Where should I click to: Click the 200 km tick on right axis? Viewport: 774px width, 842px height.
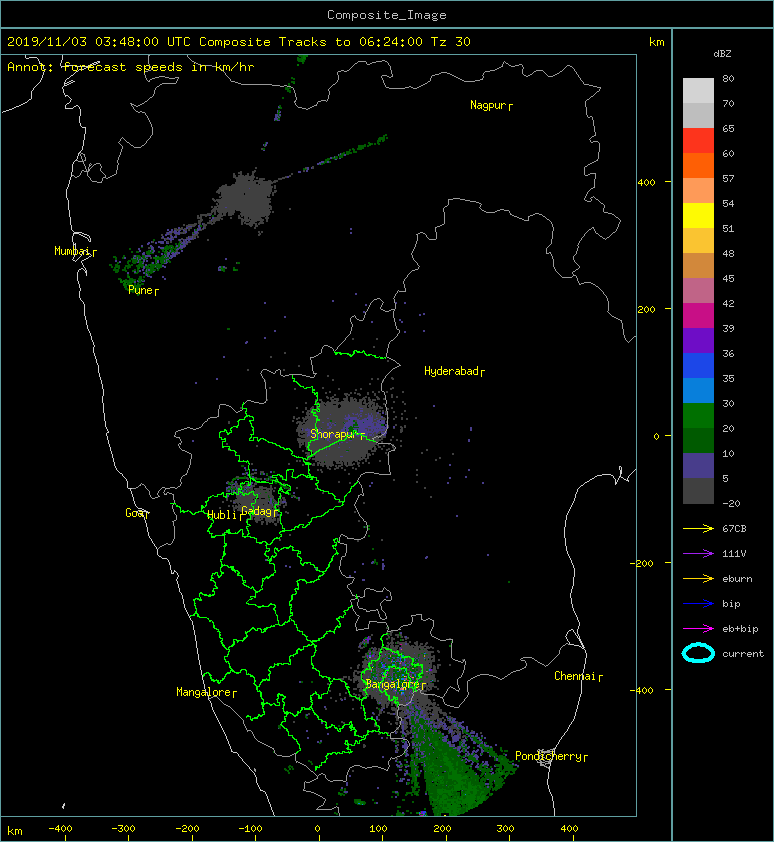click(x=647, y=309)
